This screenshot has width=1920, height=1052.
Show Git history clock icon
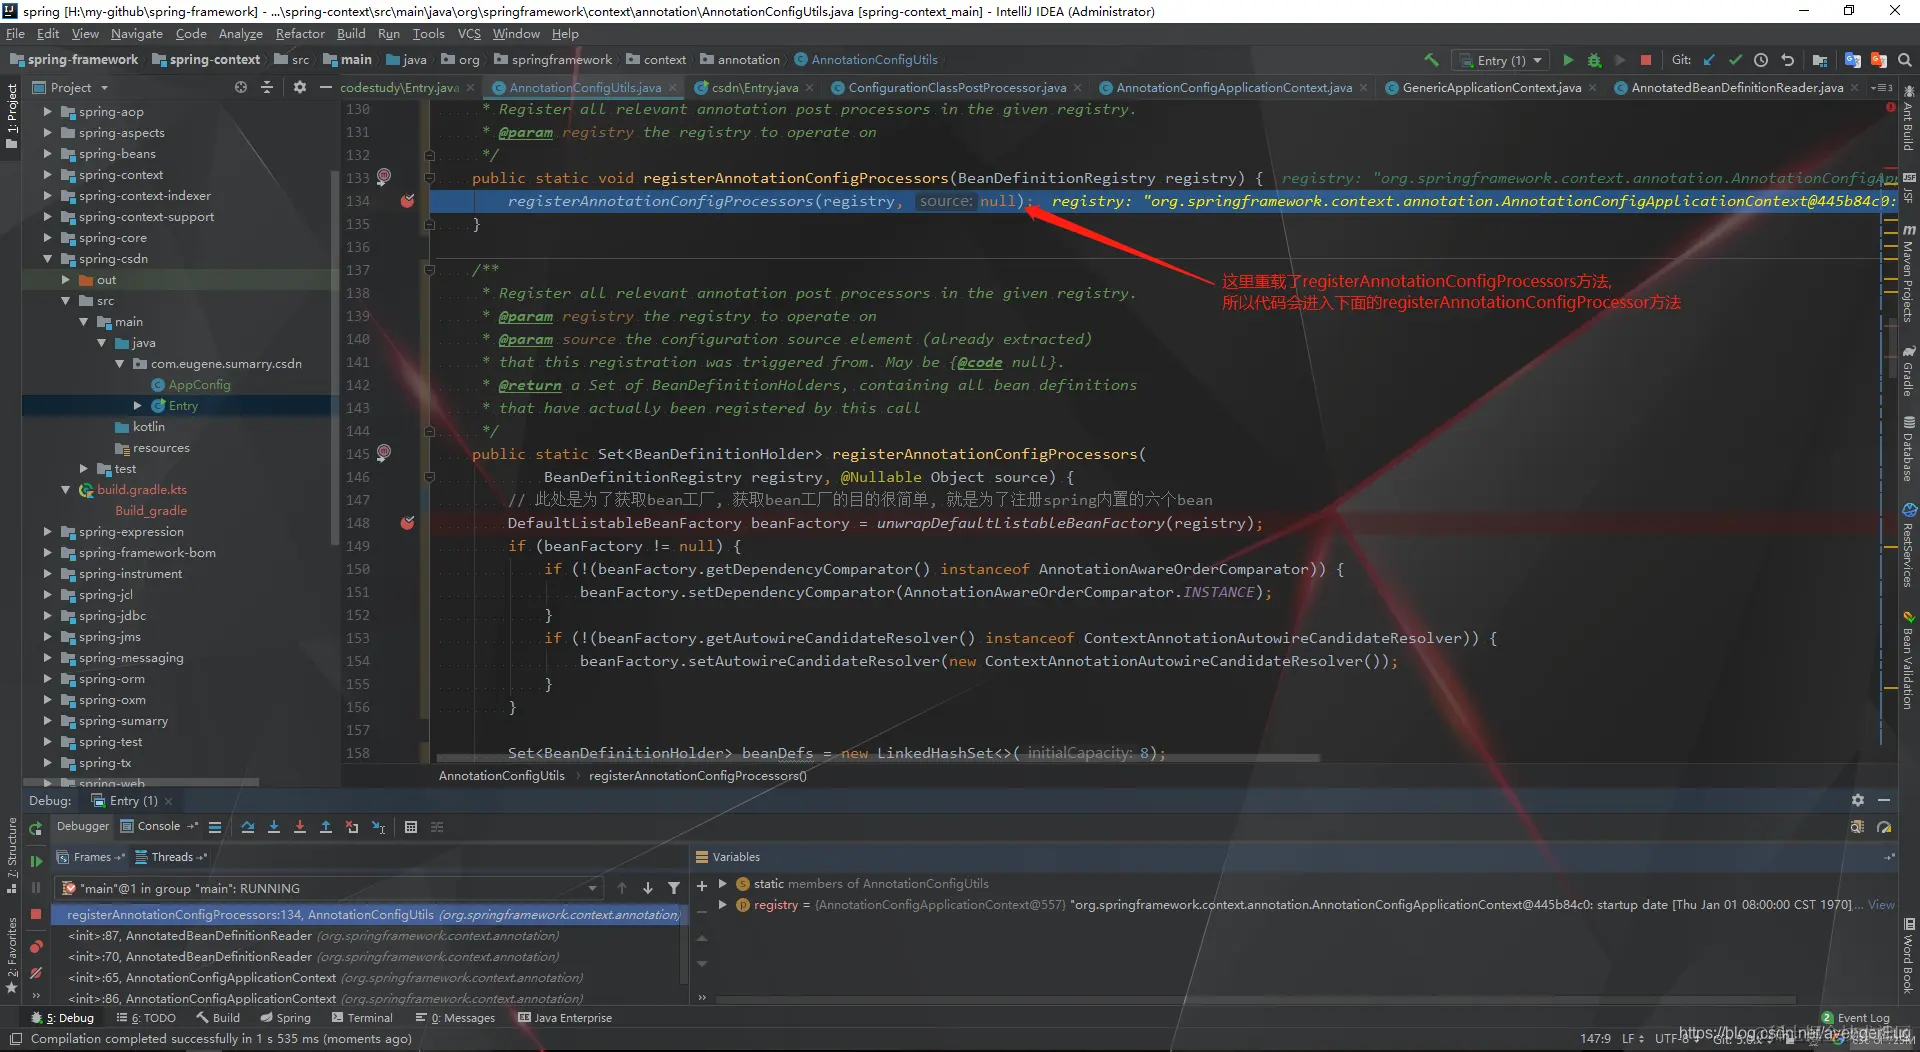1761,60
